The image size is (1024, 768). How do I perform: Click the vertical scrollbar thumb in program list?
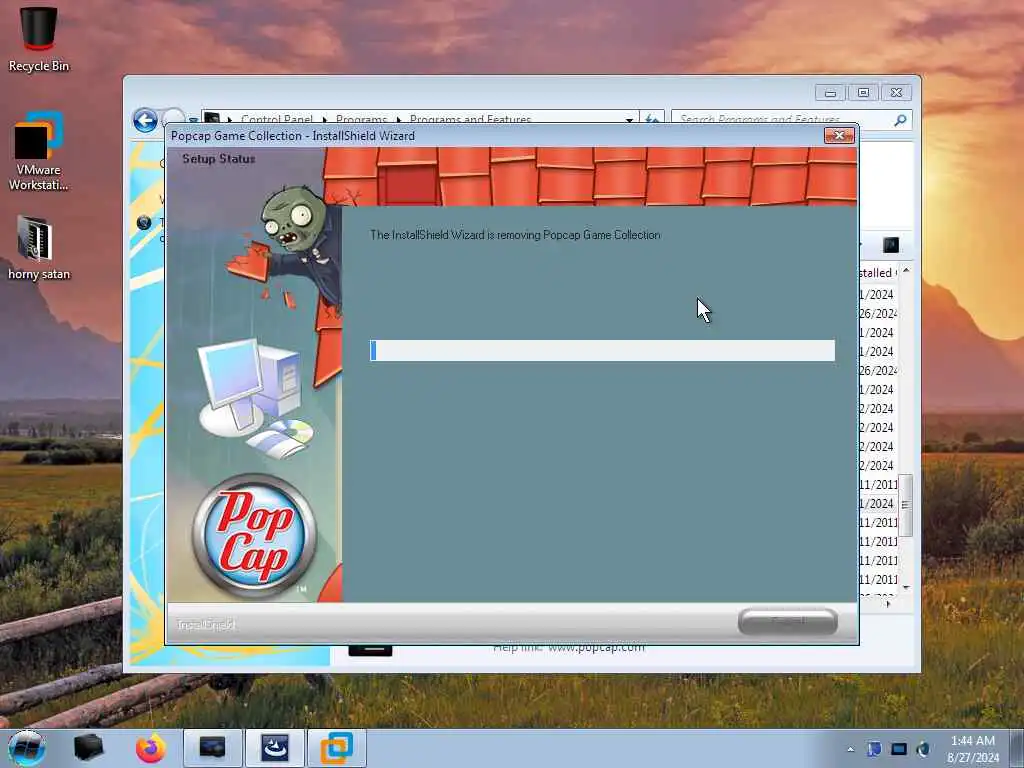tap(905, 505)
